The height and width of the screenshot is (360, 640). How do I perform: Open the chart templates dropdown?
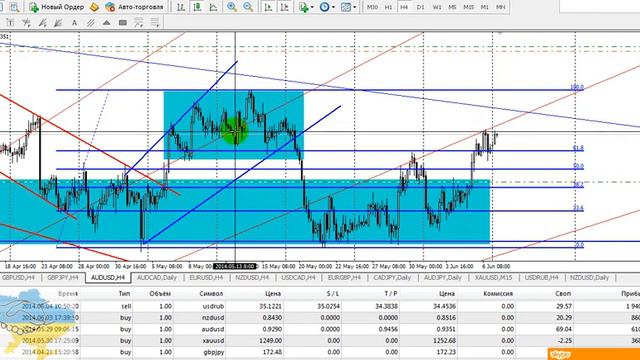pos(348,7)
